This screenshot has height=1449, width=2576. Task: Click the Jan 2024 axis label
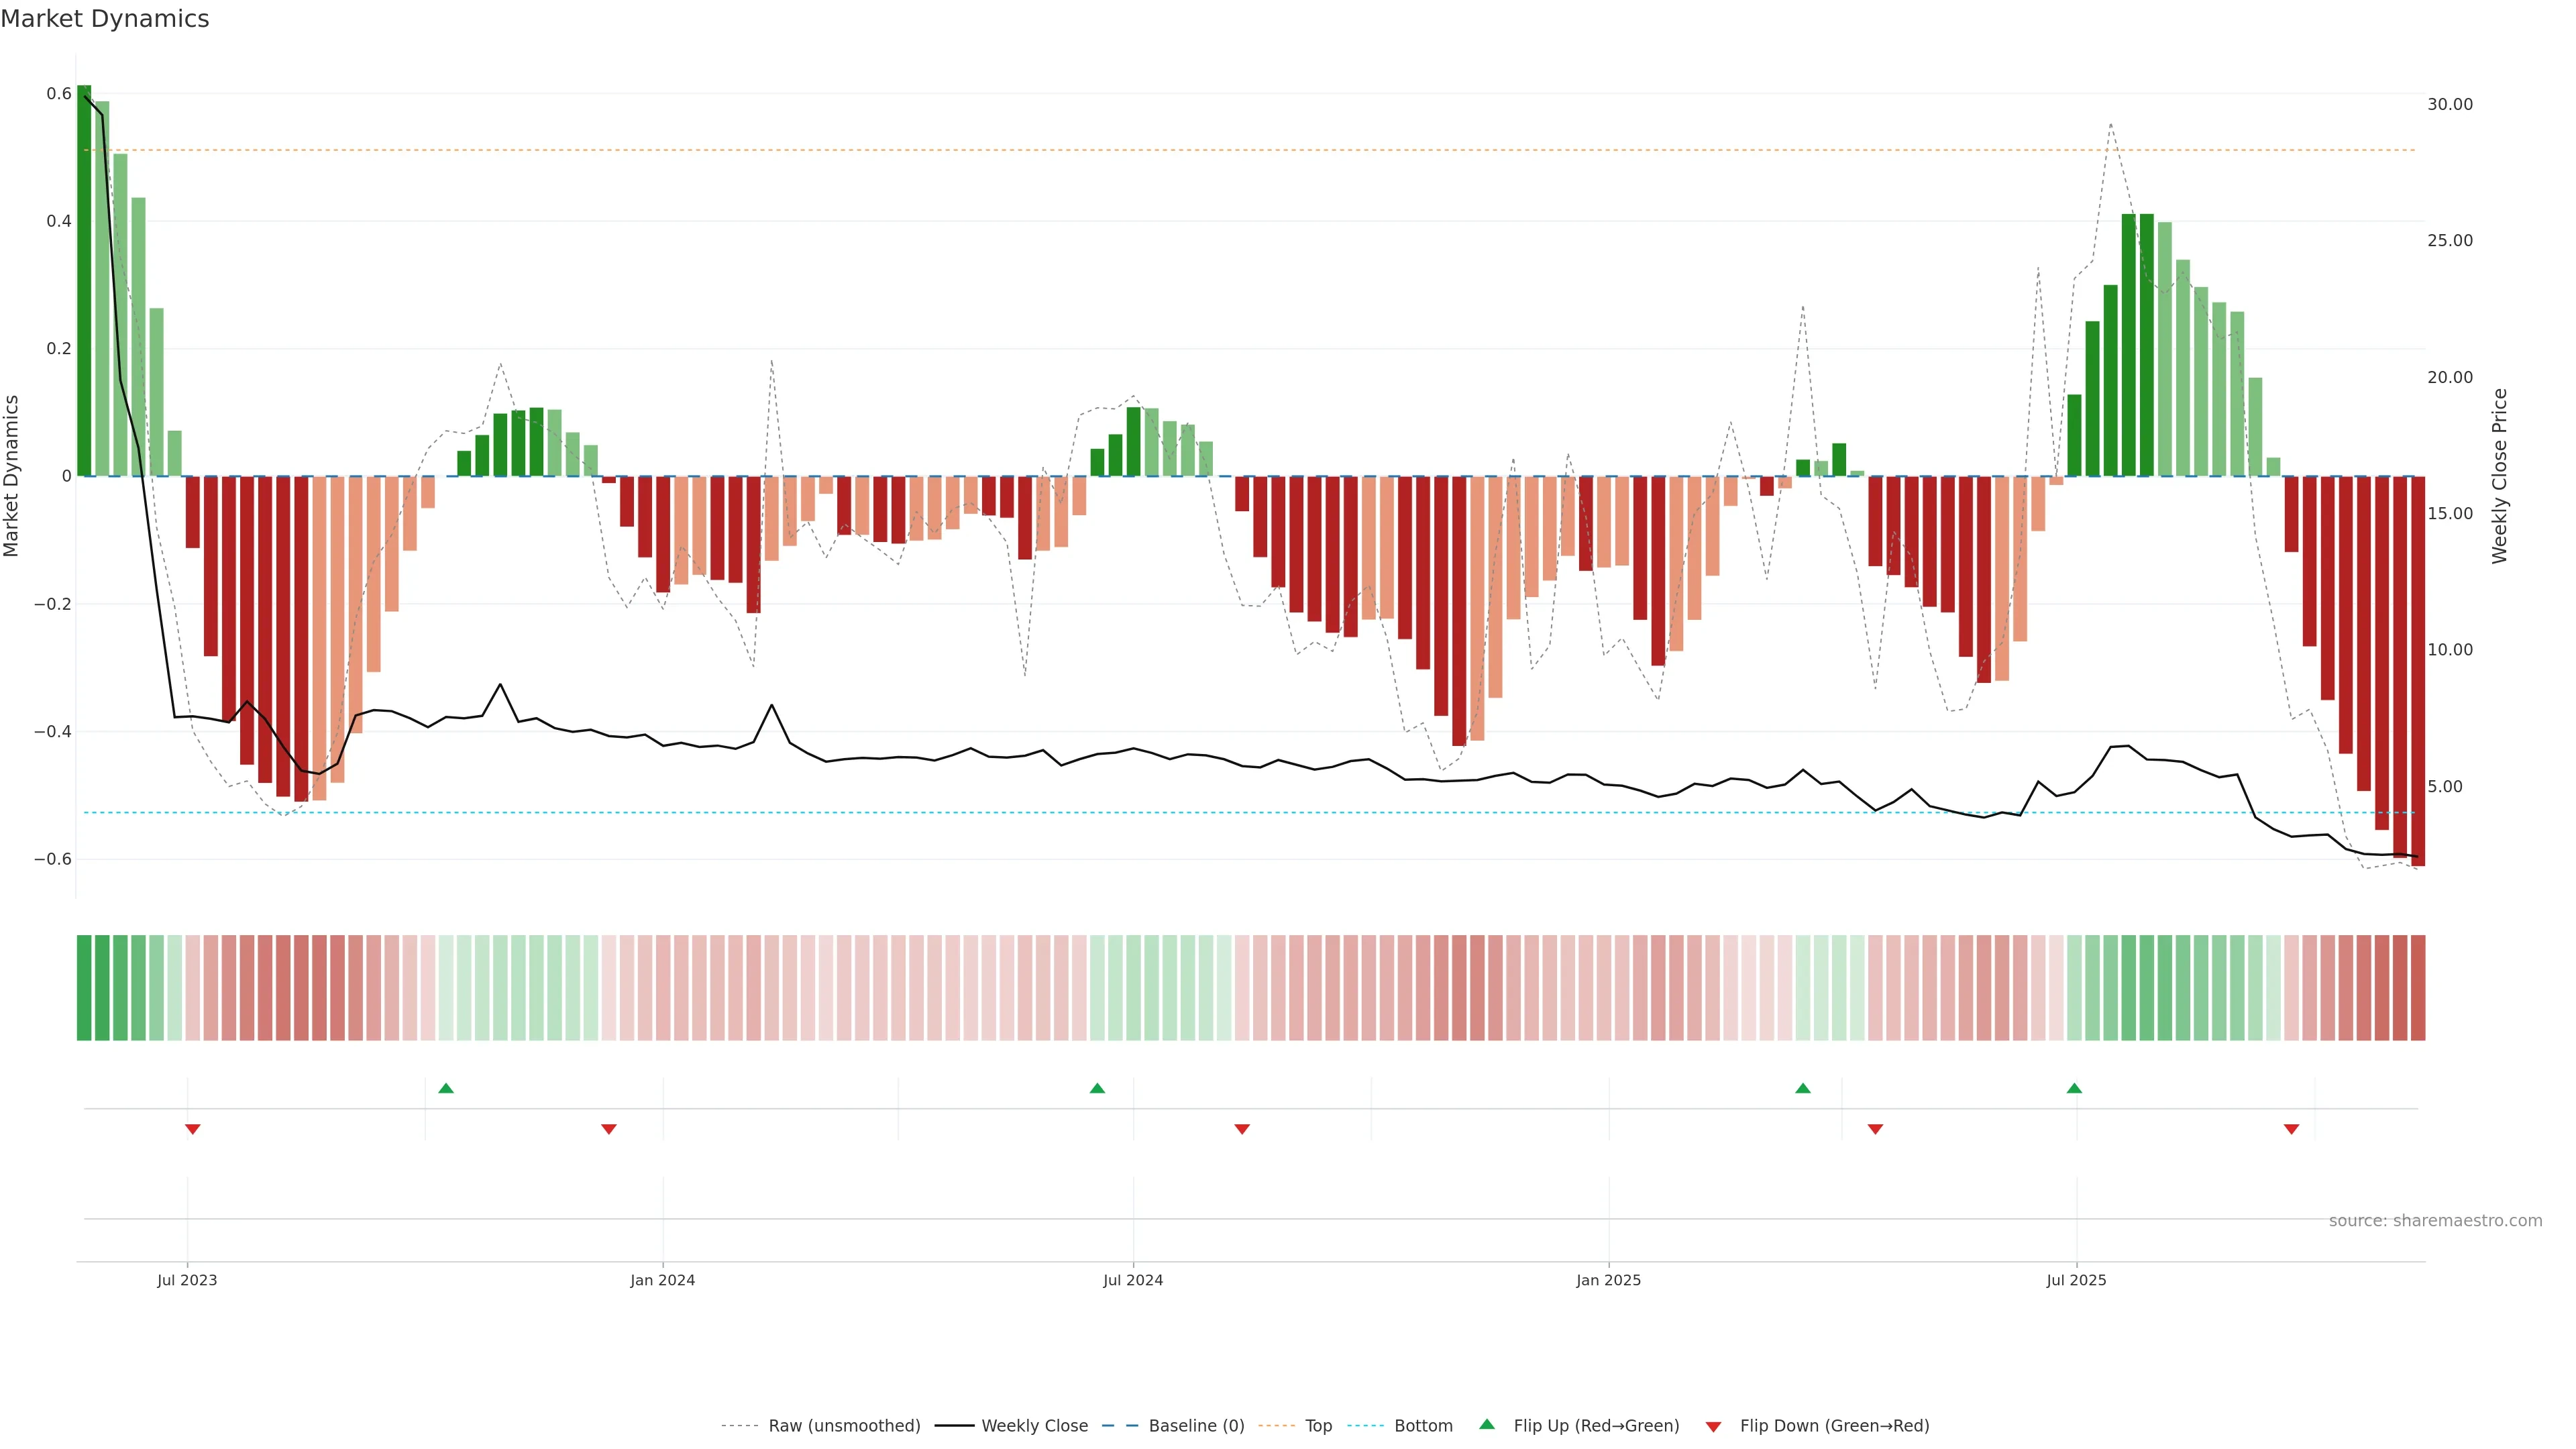pyautogui.click(x=662, y=1280)
